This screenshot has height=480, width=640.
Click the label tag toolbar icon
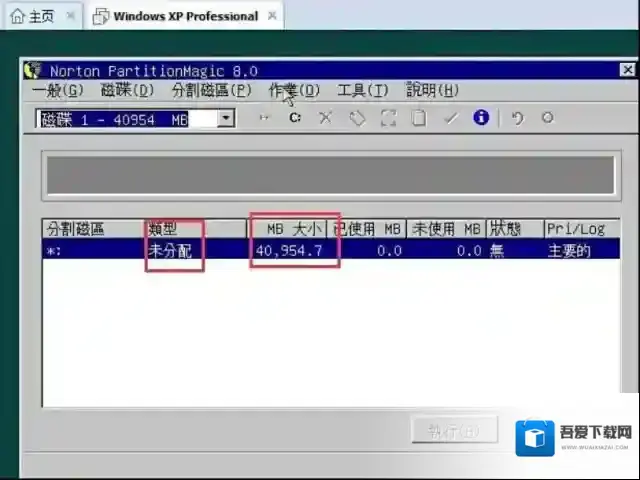[x=357, y=118]
